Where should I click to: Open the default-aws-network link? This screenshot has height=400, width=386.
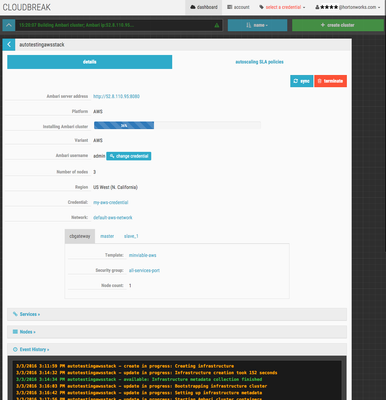[x=113, y=218]
